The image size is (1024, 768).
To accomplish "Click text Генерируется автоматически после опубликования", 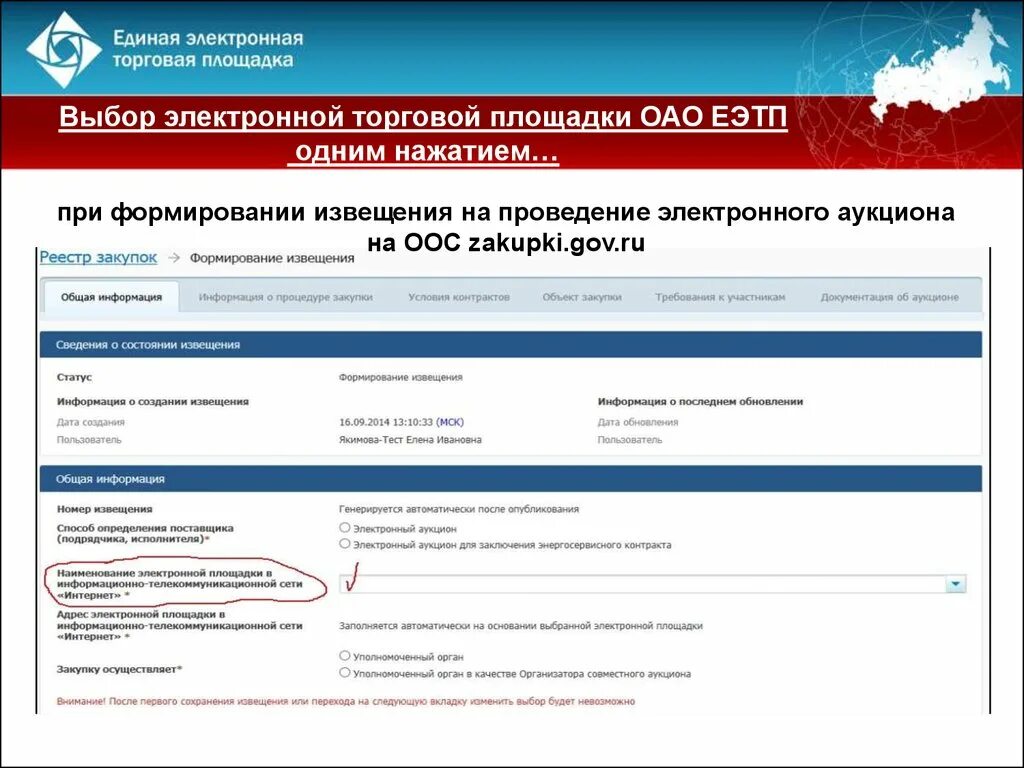I will point(458,509).
